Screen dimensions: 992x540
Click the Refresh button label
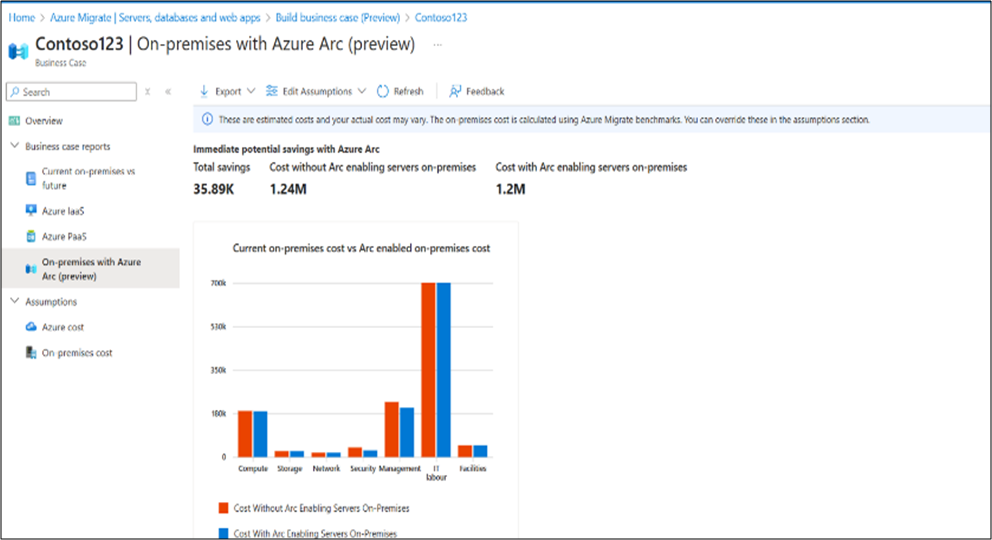click(409, 92)
